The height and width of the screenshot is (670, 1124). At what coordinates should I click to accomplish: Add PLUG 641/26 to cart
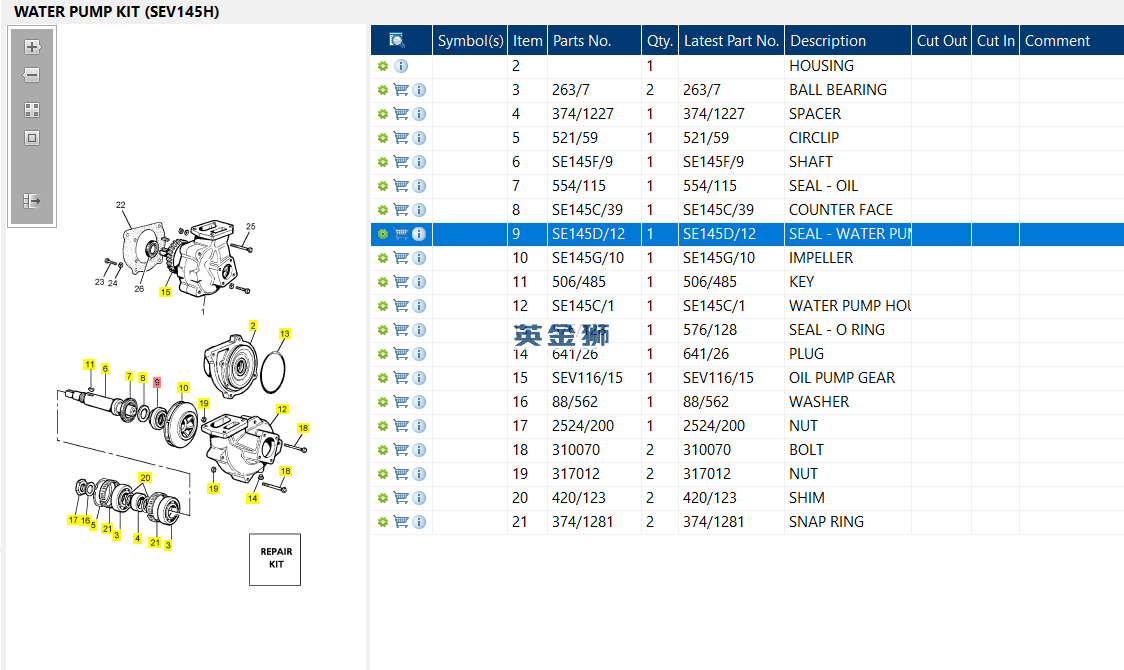point(401,354)
